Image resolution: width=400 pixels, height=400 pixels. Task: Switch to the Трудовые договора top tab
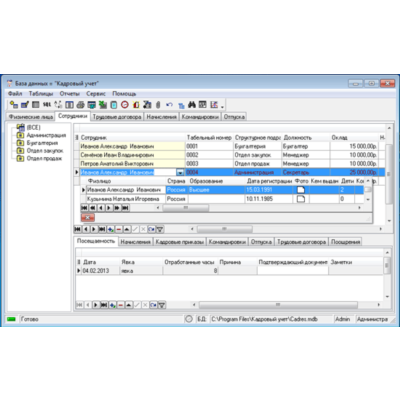[117, 117]
